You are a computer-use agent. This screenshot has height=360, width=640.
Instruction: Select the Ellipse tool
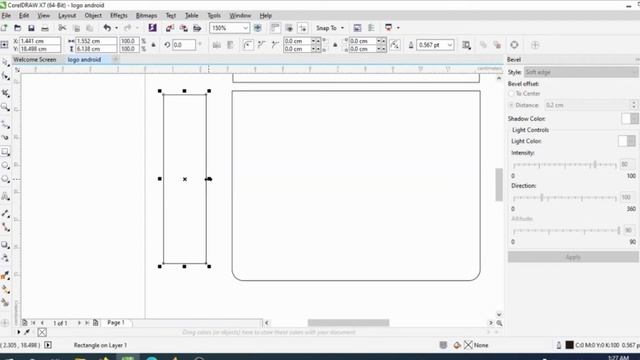coord(5,165)
